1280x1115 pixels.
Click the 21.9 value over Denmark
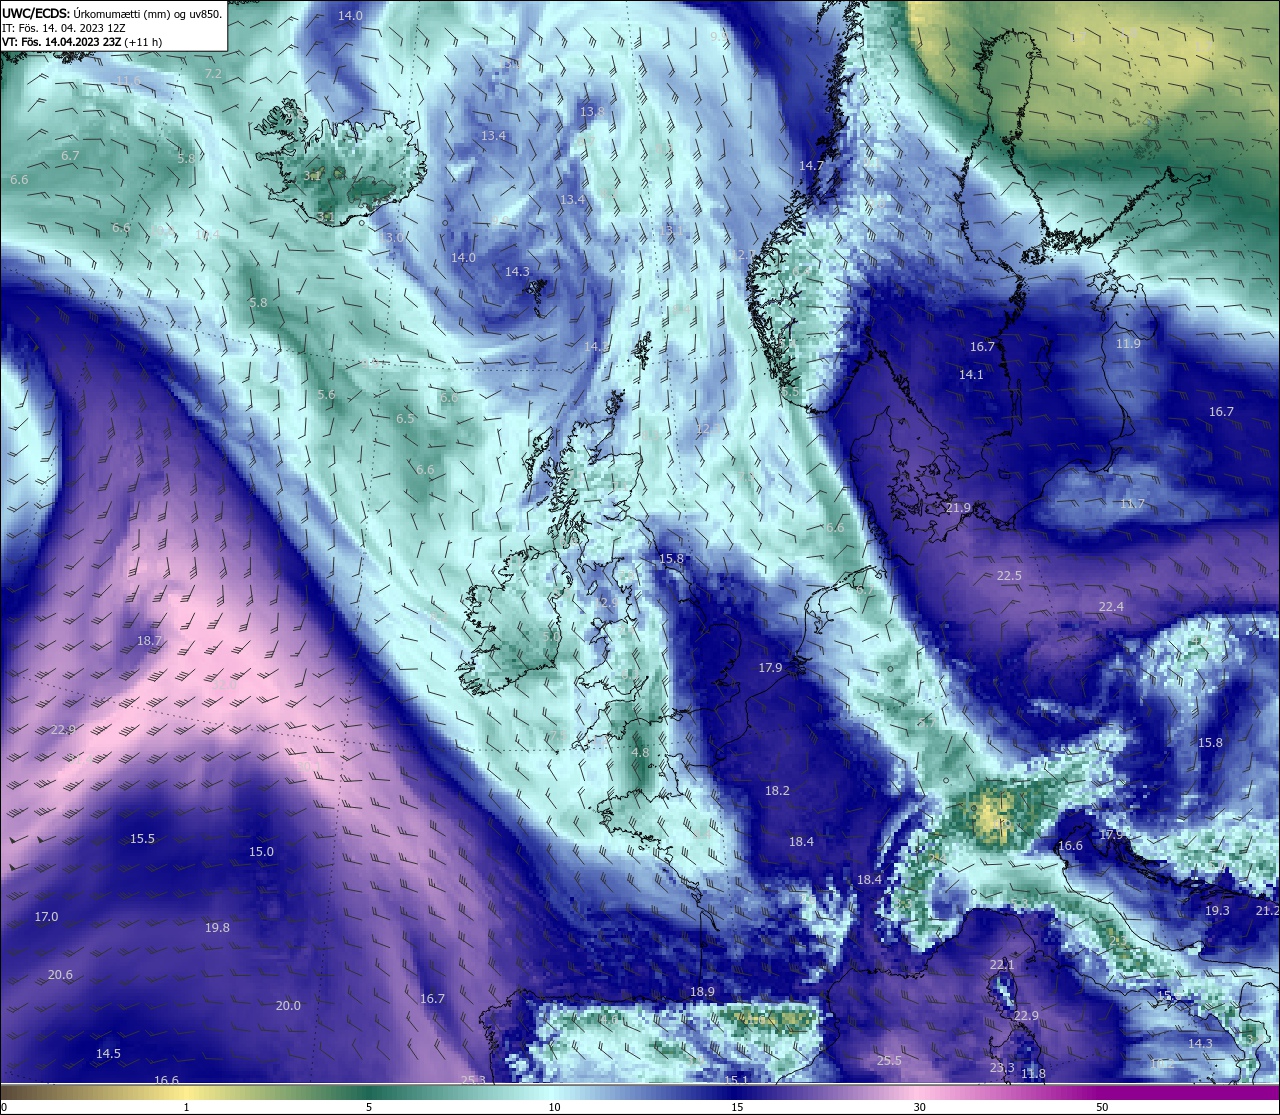pyautogui.click(x=958, y=508)
